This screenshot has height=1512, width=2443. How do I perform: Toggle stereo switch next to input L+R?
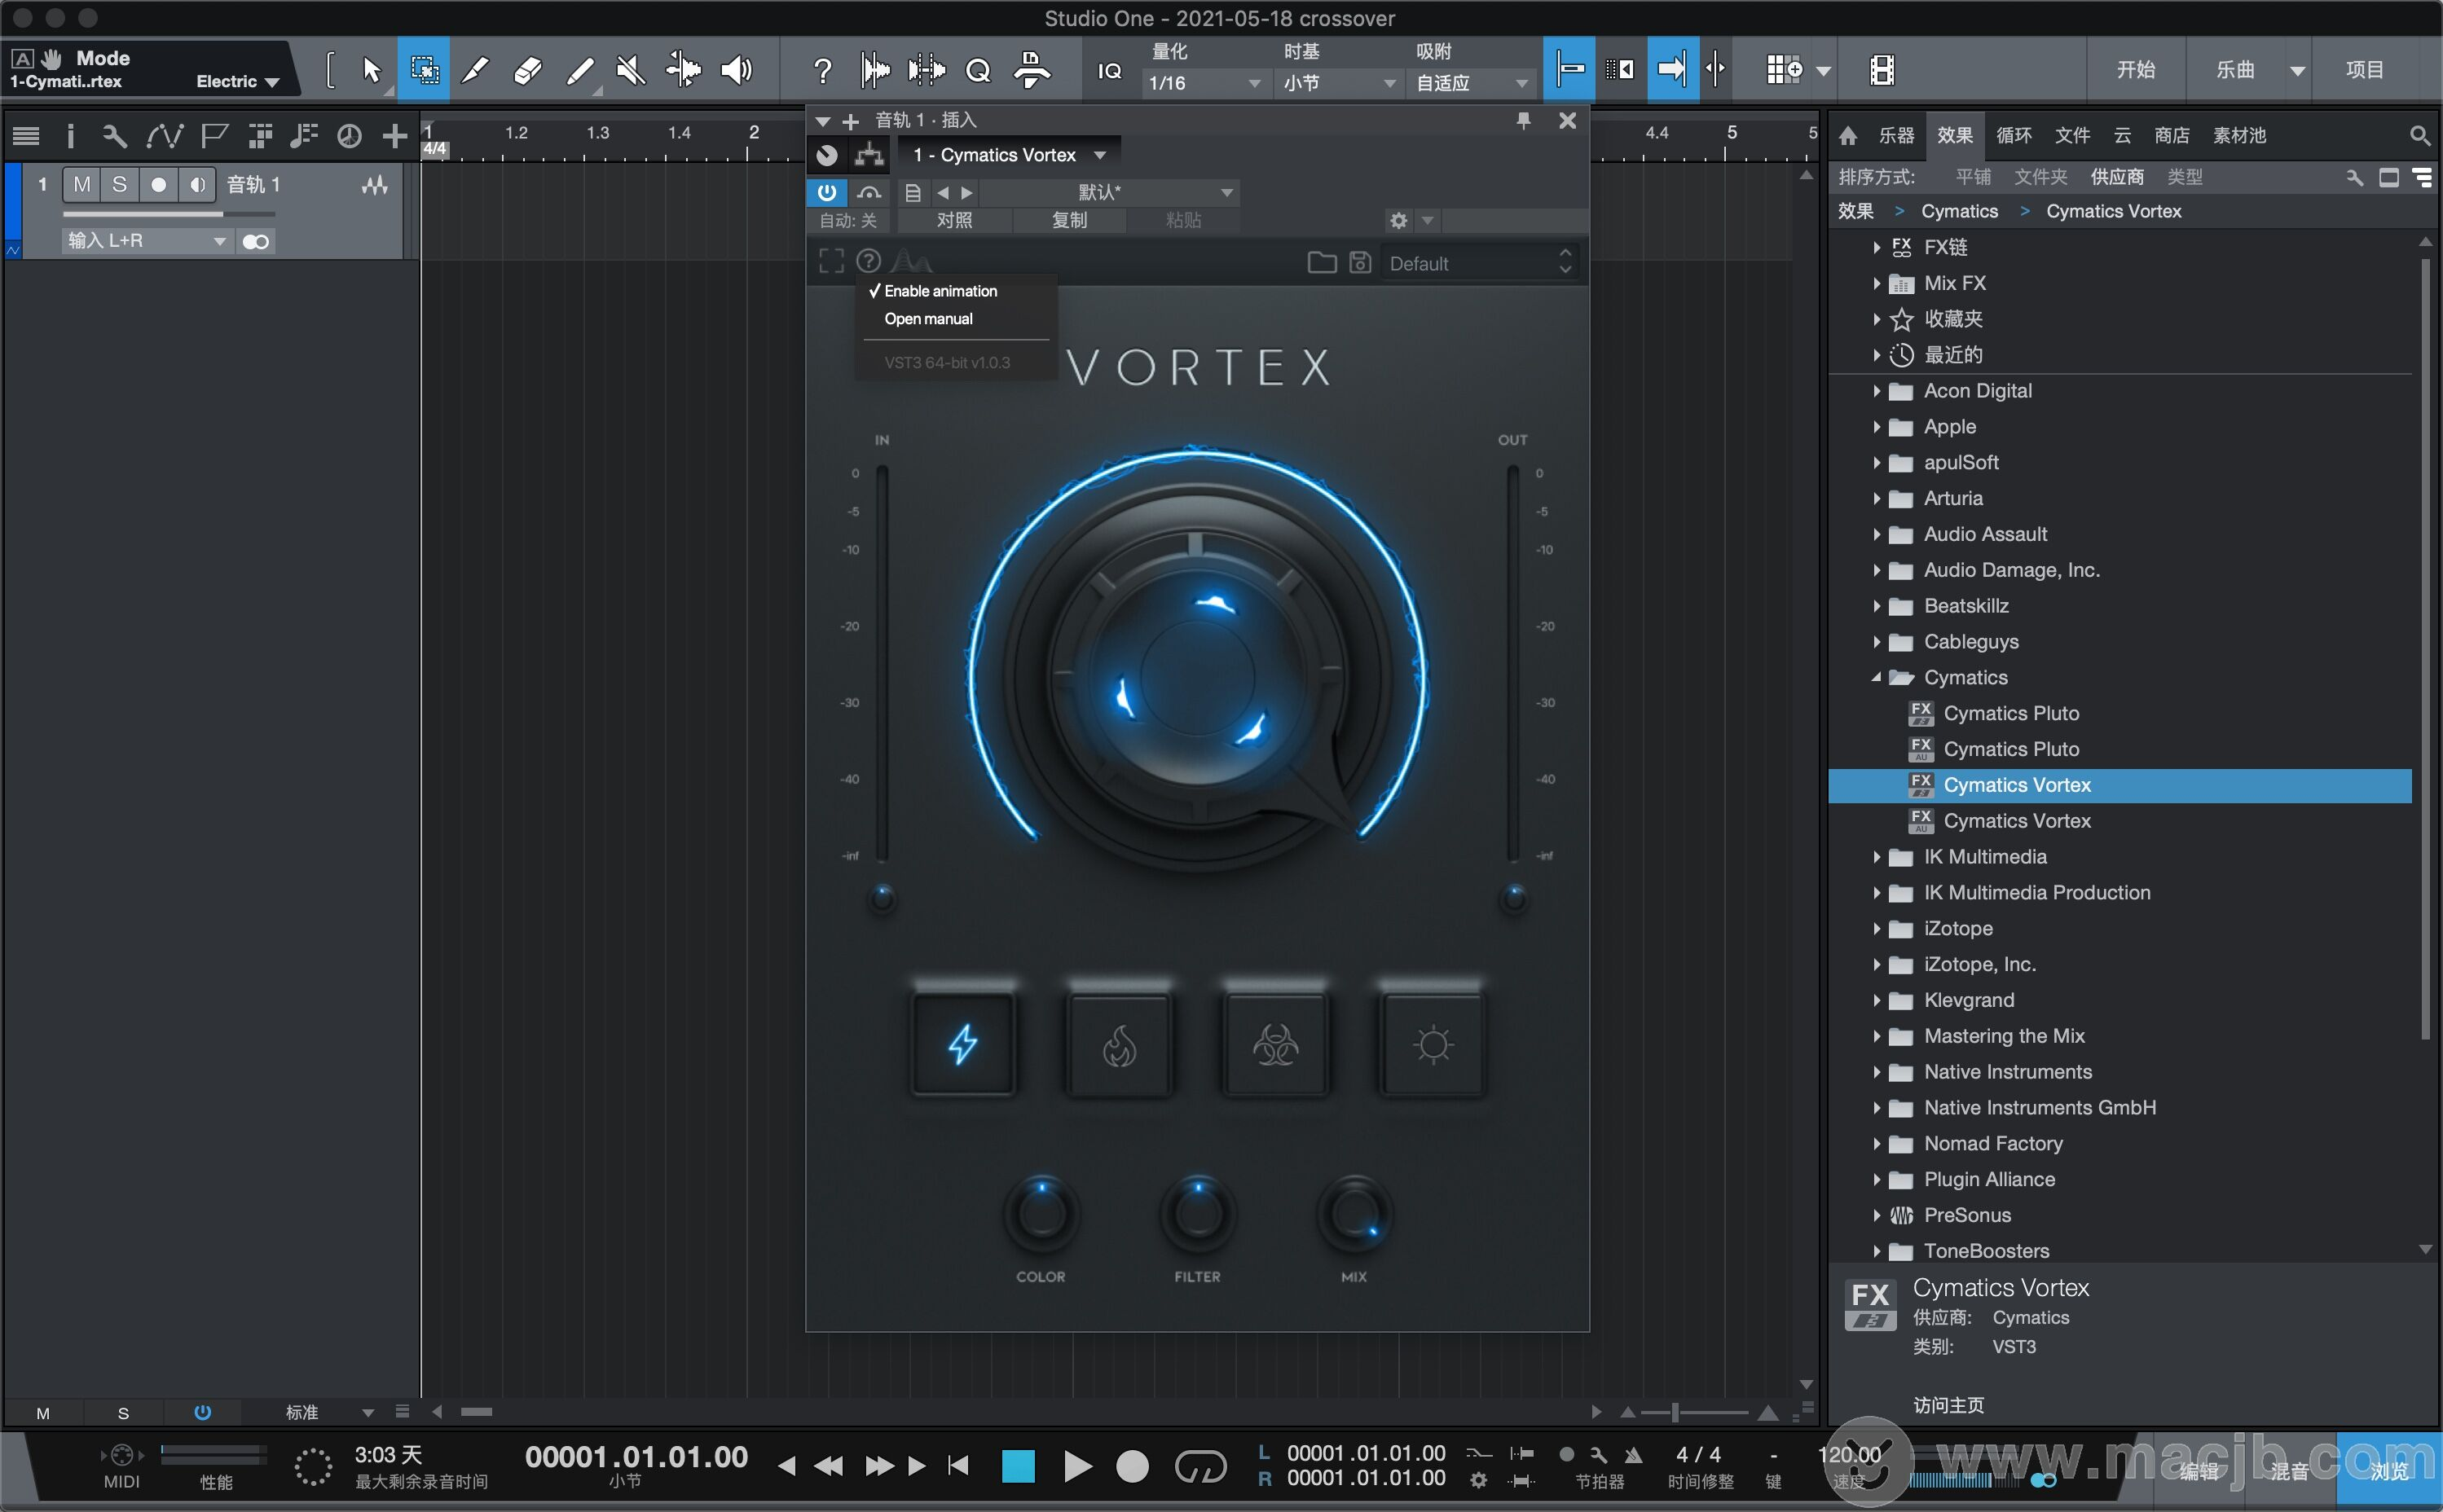point(256,241)
